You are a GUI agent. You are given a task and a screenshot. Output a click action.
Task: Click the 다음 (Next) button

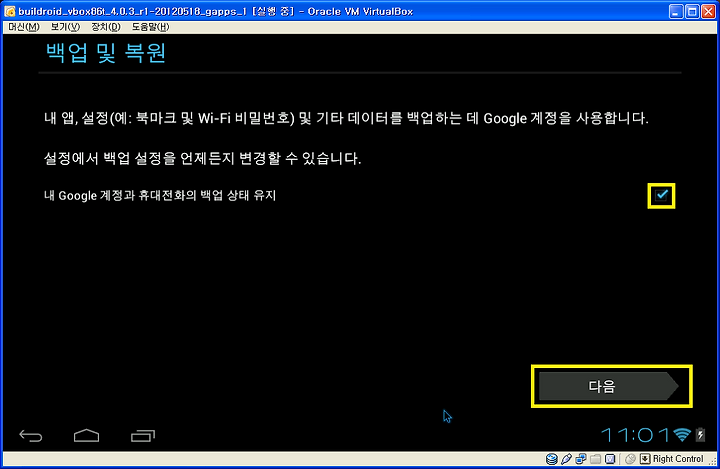pos(608,386)
